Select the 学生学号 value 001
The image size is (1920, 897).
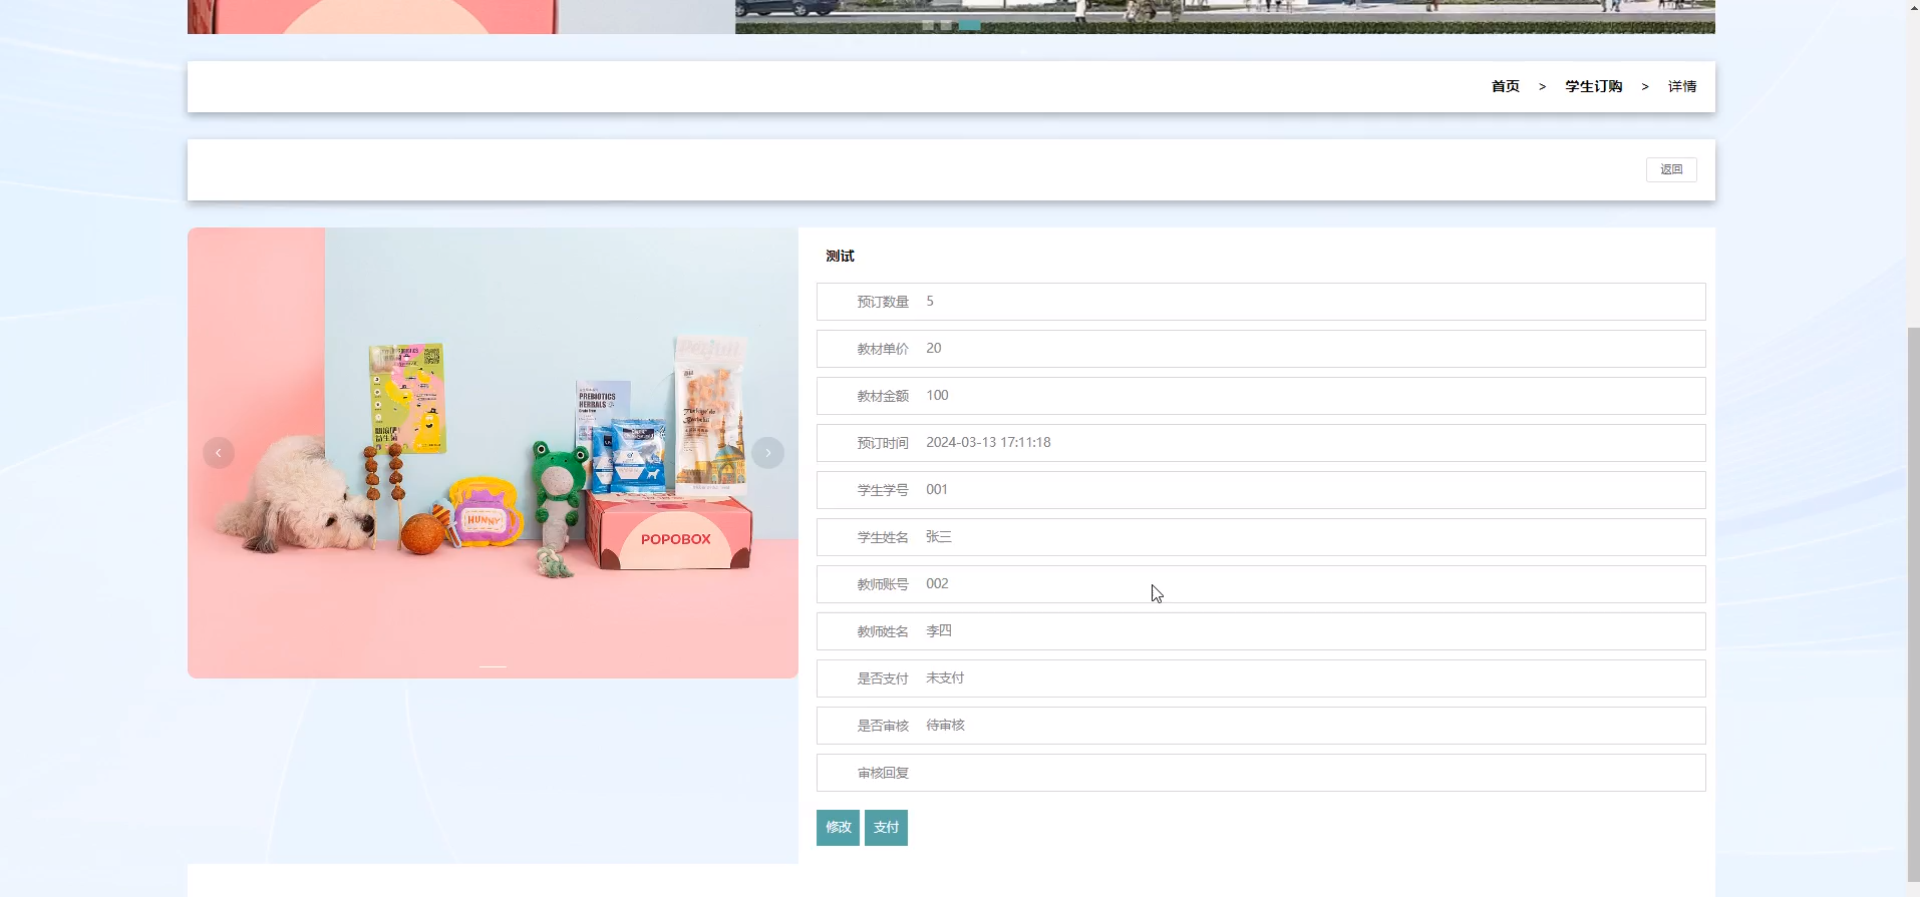coord(937,489)
